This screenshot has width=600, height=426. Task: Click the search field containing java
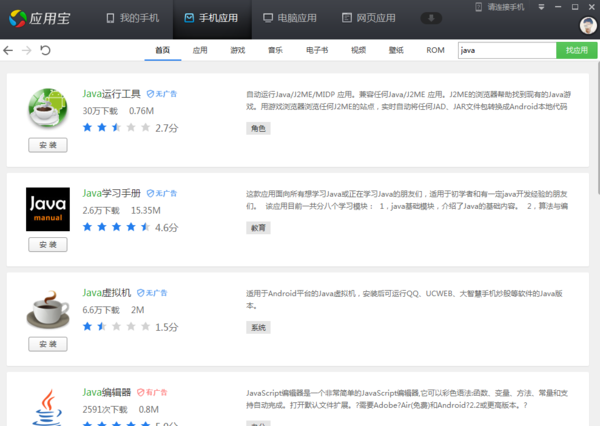click(507, 50)
